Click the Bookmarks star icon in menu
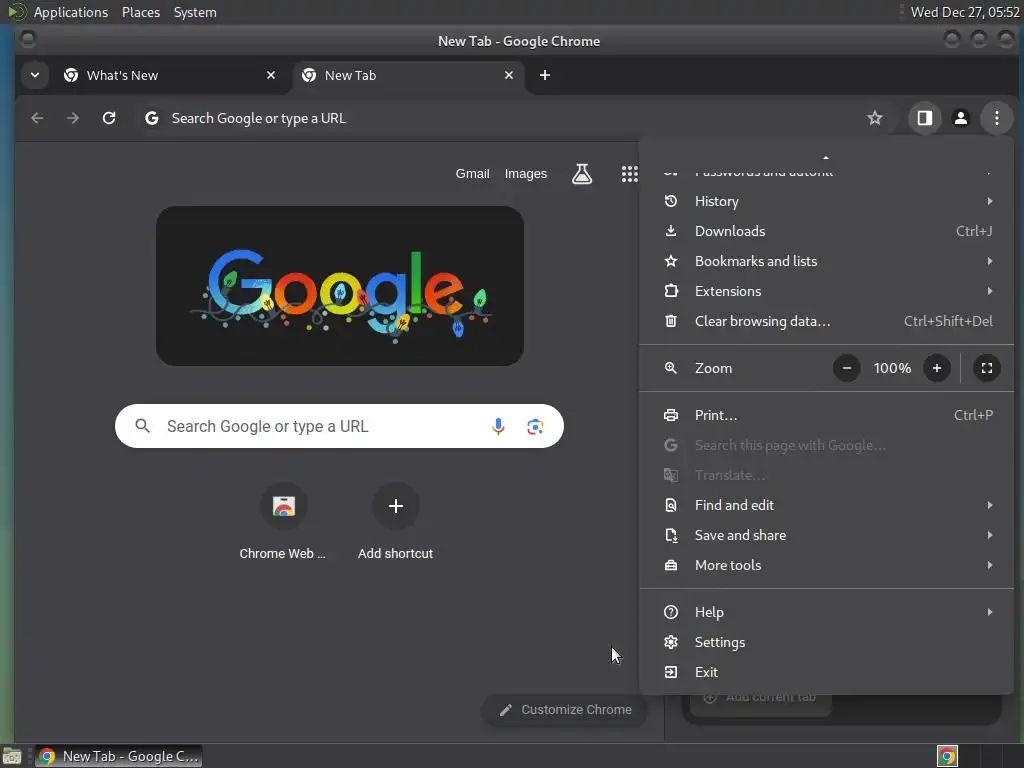 click(671, 261)
